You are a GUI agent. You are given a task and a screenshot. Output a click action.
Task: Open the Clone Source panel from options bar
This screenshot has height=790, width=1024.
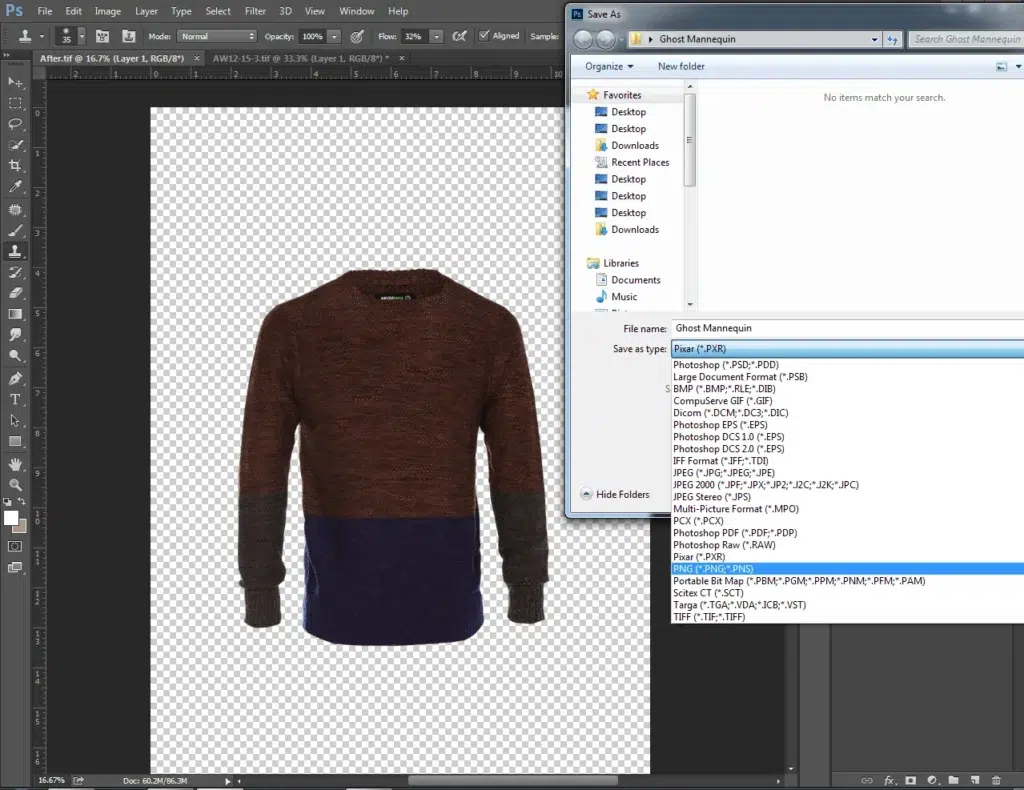click(129, 37)
